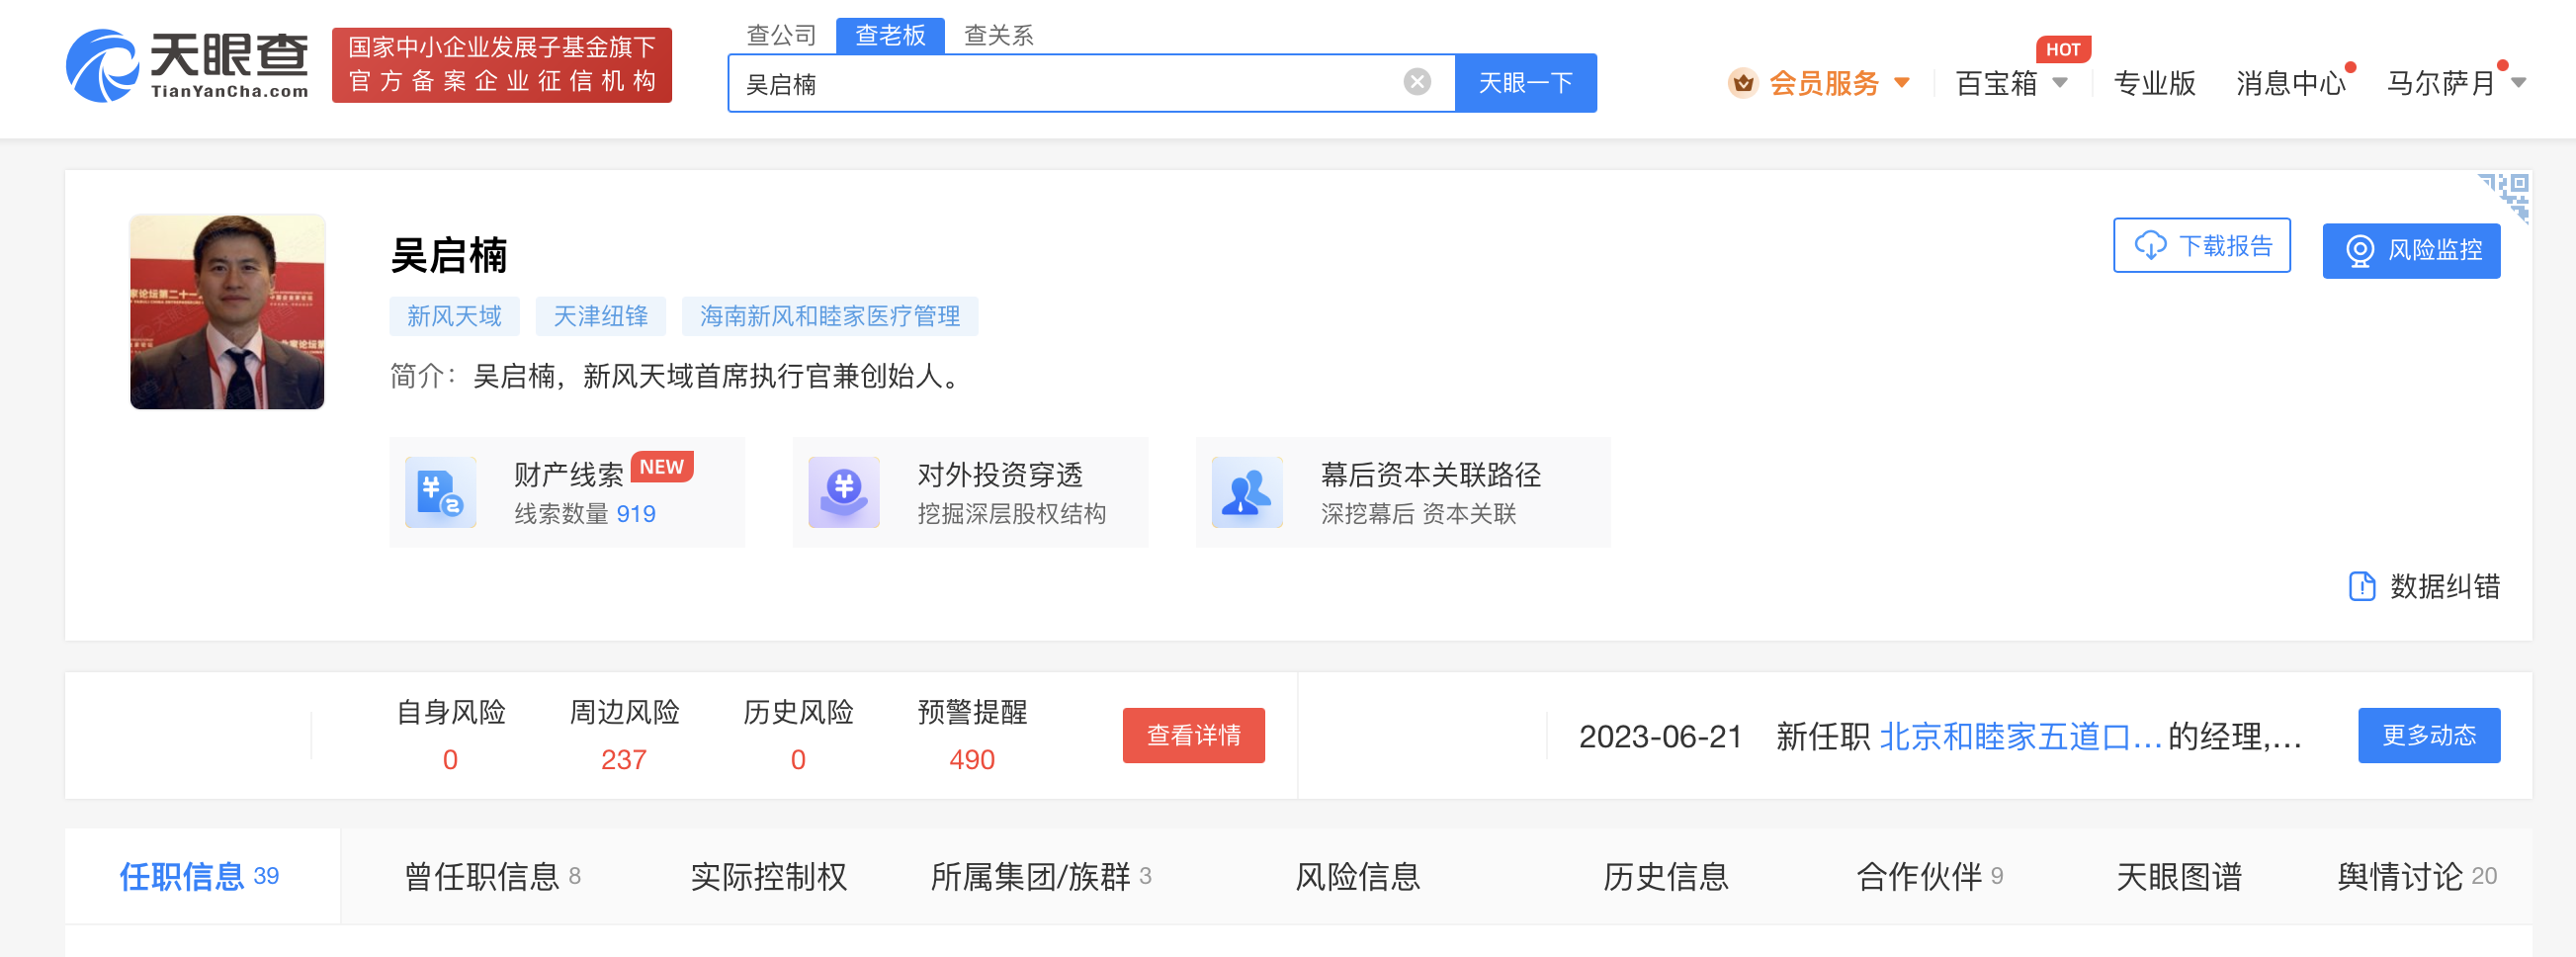This screenshot has height=957, width=2576.
Task: Open the 北京和睦家五道口 company link
Action: [x=2020, y=736]
